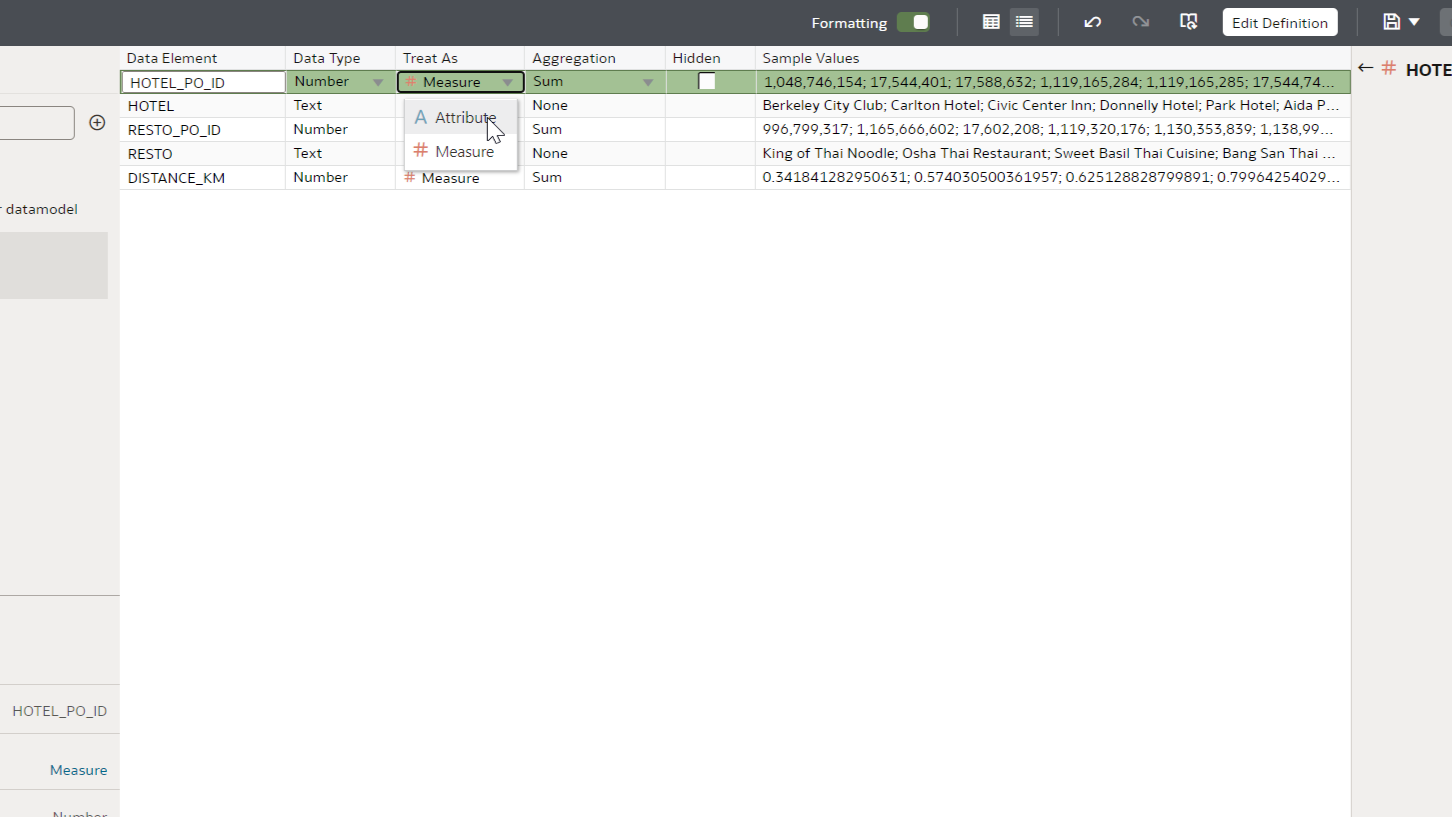
Task: Select the DISTANCE_KM data element row
Action: [x=176, y=177]
